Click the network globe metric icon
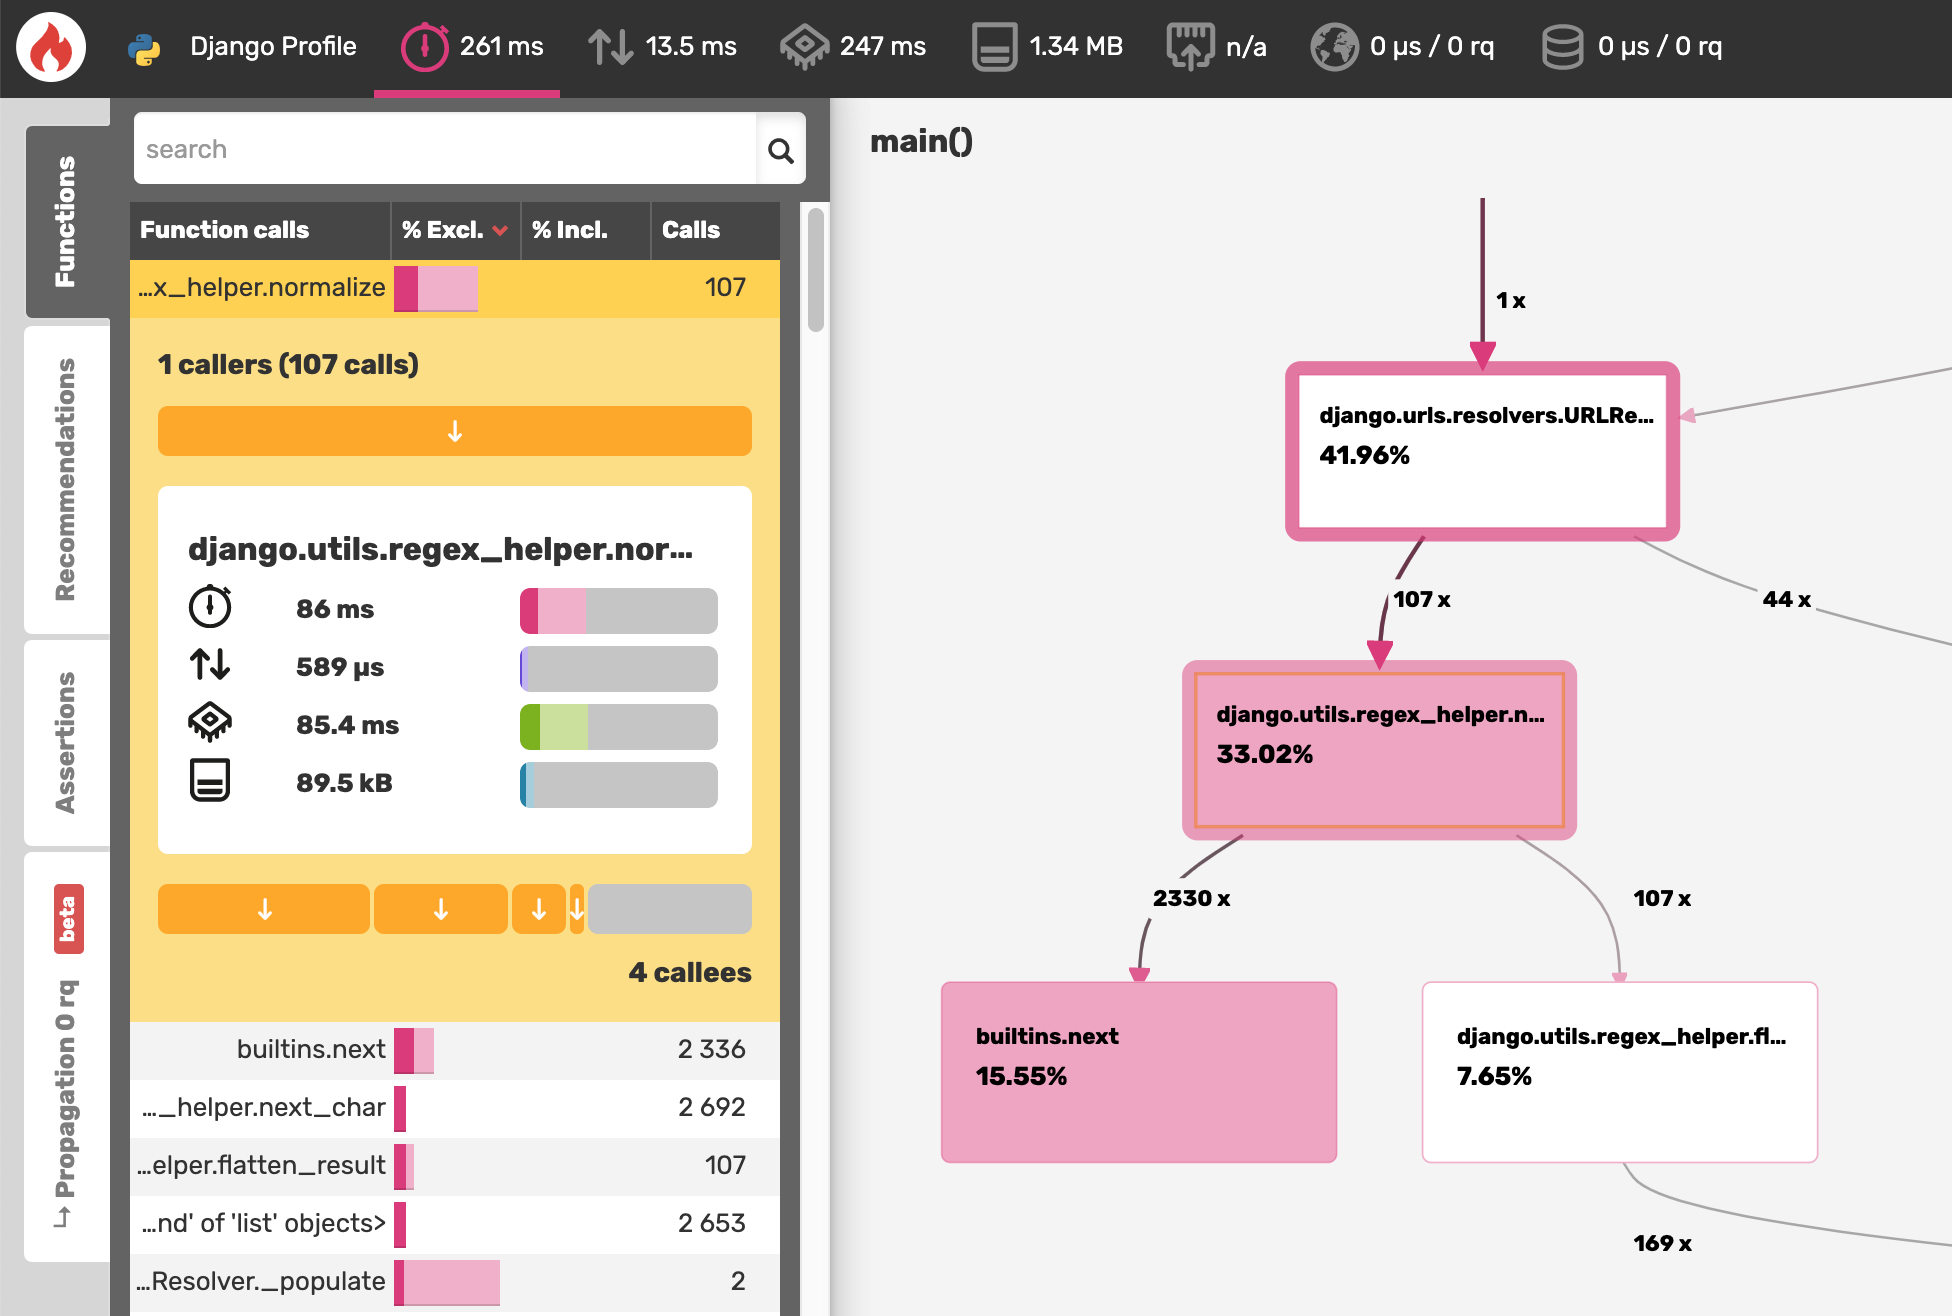1952x1316 pixels. tap(1337, 44)
